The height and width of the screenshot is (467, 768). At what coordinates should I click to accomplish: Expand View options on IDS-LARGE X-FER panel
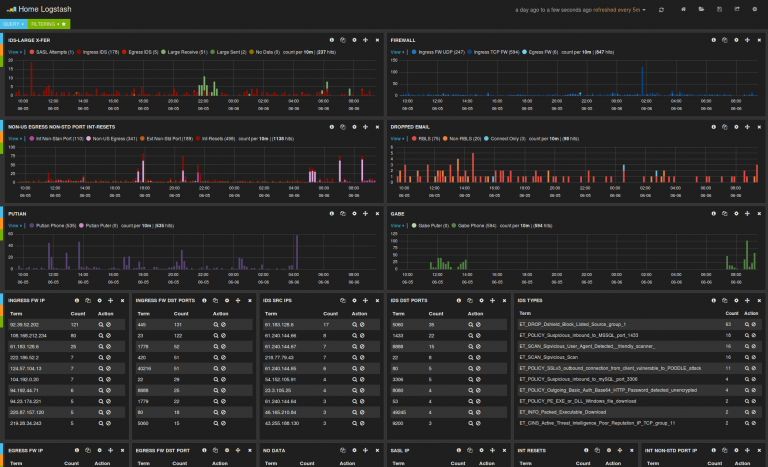click(x=15, y=52)
